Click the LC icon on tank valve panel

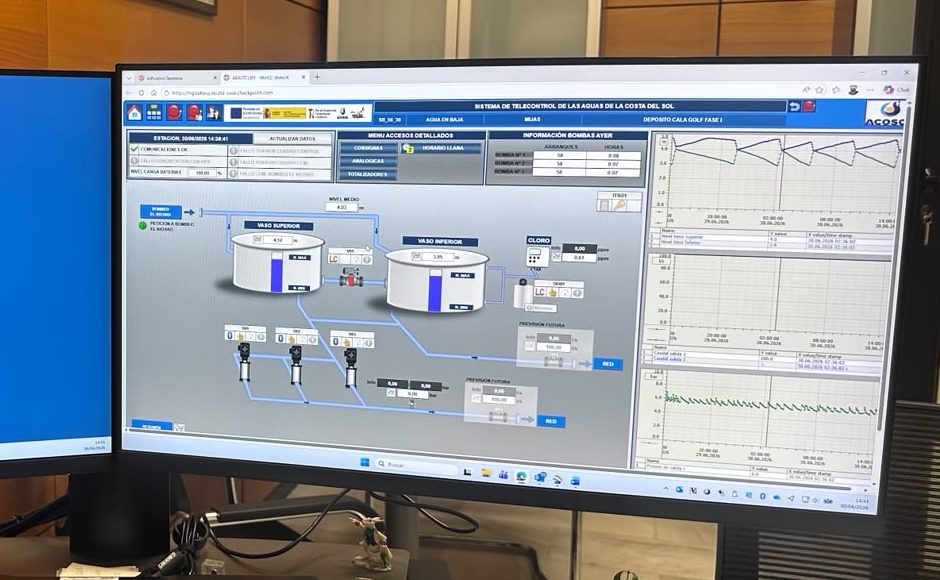click(334, 260)
